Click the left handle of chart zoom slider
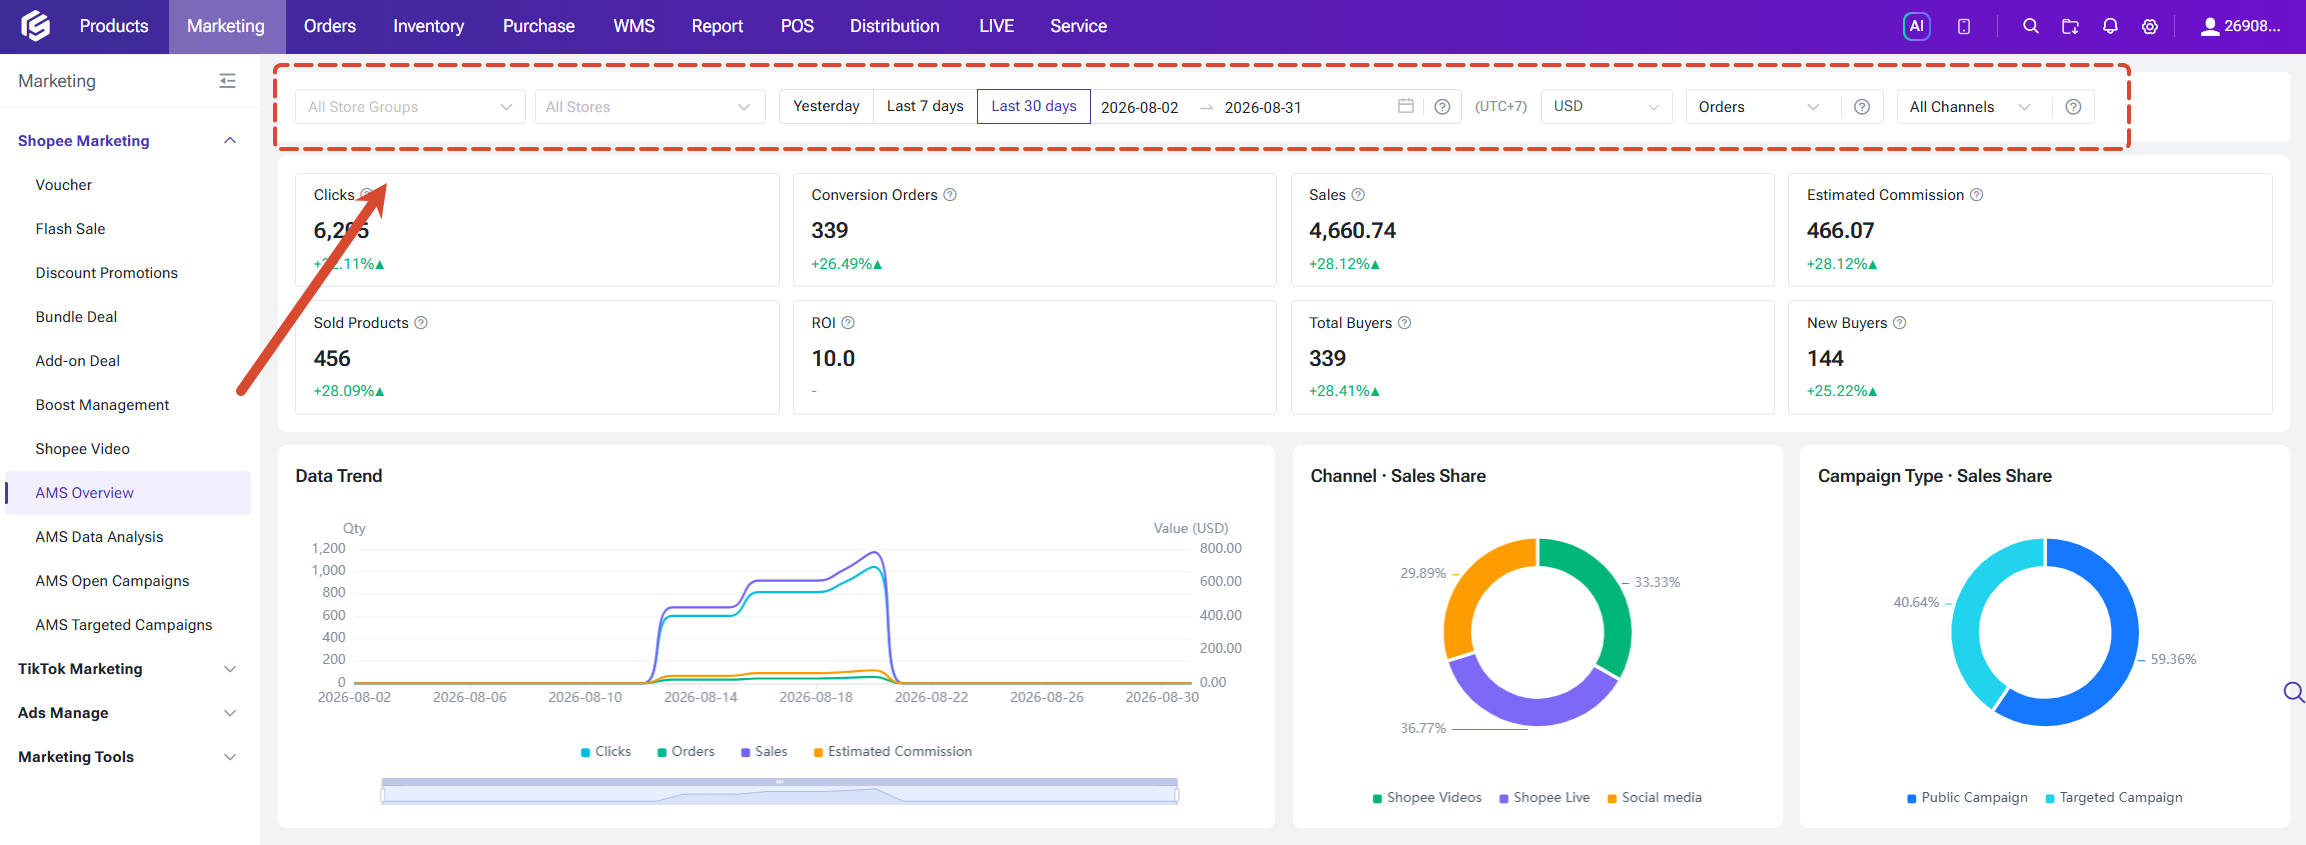2306x845 pixels. pyautogui.click(x=382, y=795)
